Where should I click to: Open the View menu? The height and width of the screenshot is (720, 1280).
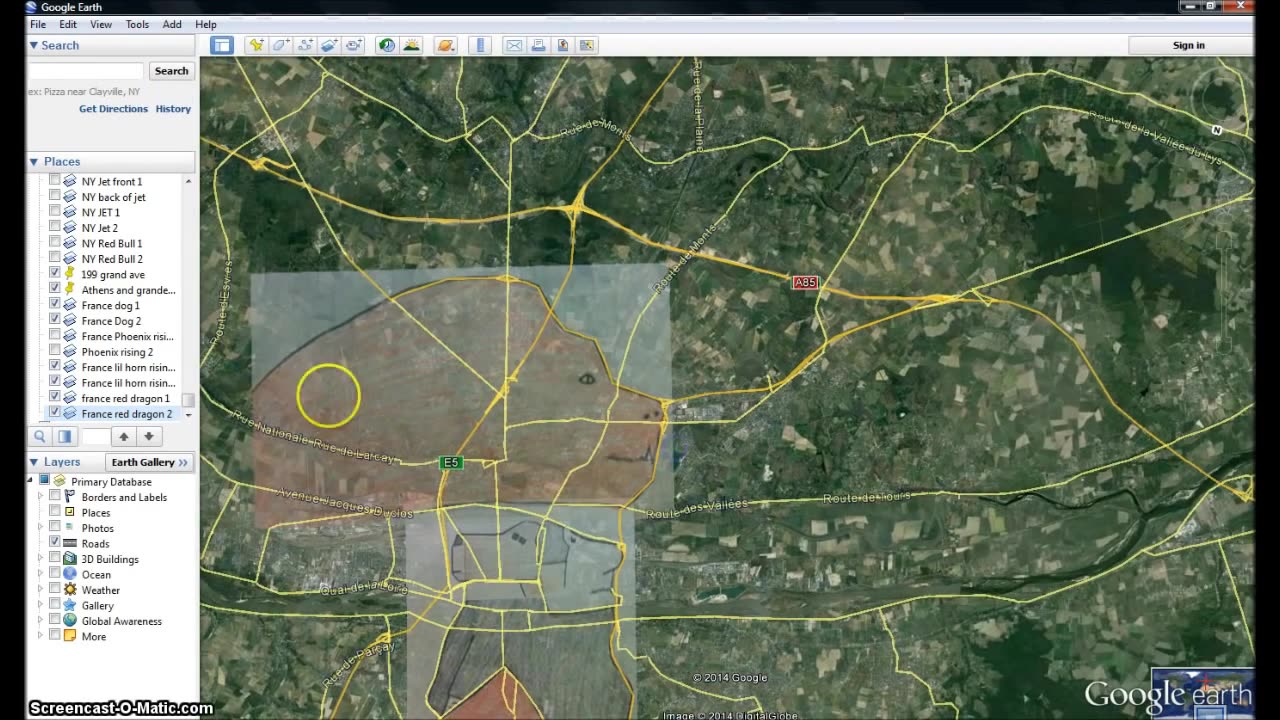pos(101,24)
